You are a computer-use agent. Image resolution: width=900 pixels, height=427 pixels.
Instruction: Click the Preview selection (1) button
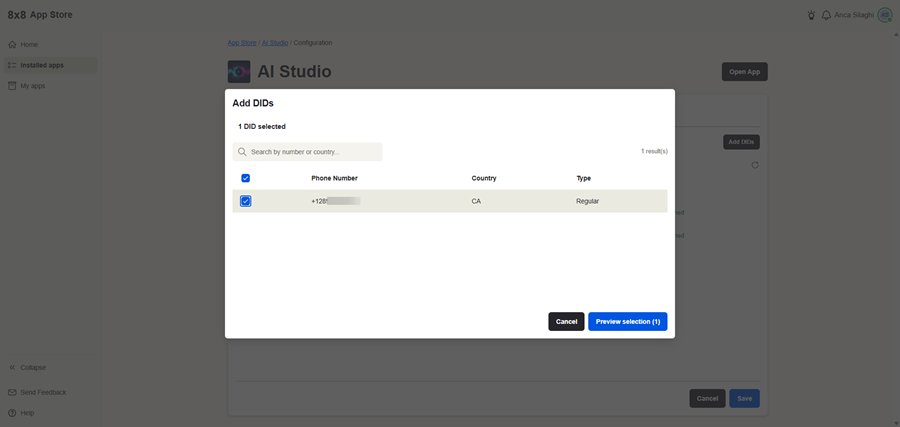(x=627, y=321)
